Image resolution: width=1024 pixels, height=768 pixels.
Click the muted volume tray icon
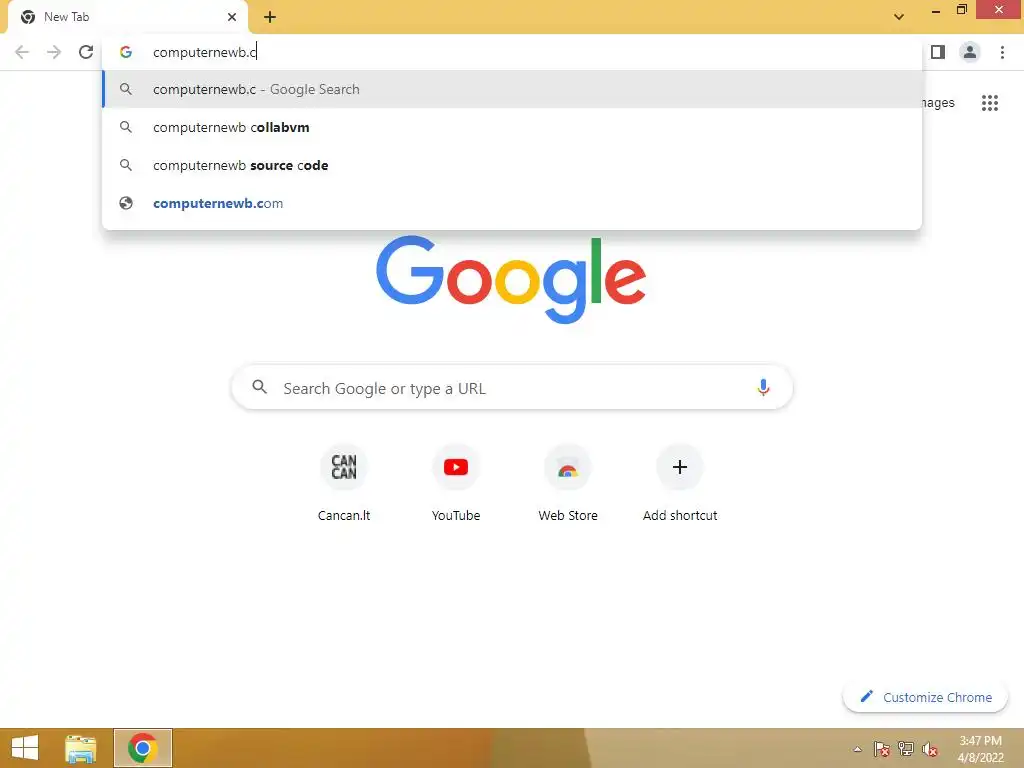(929, 749)
